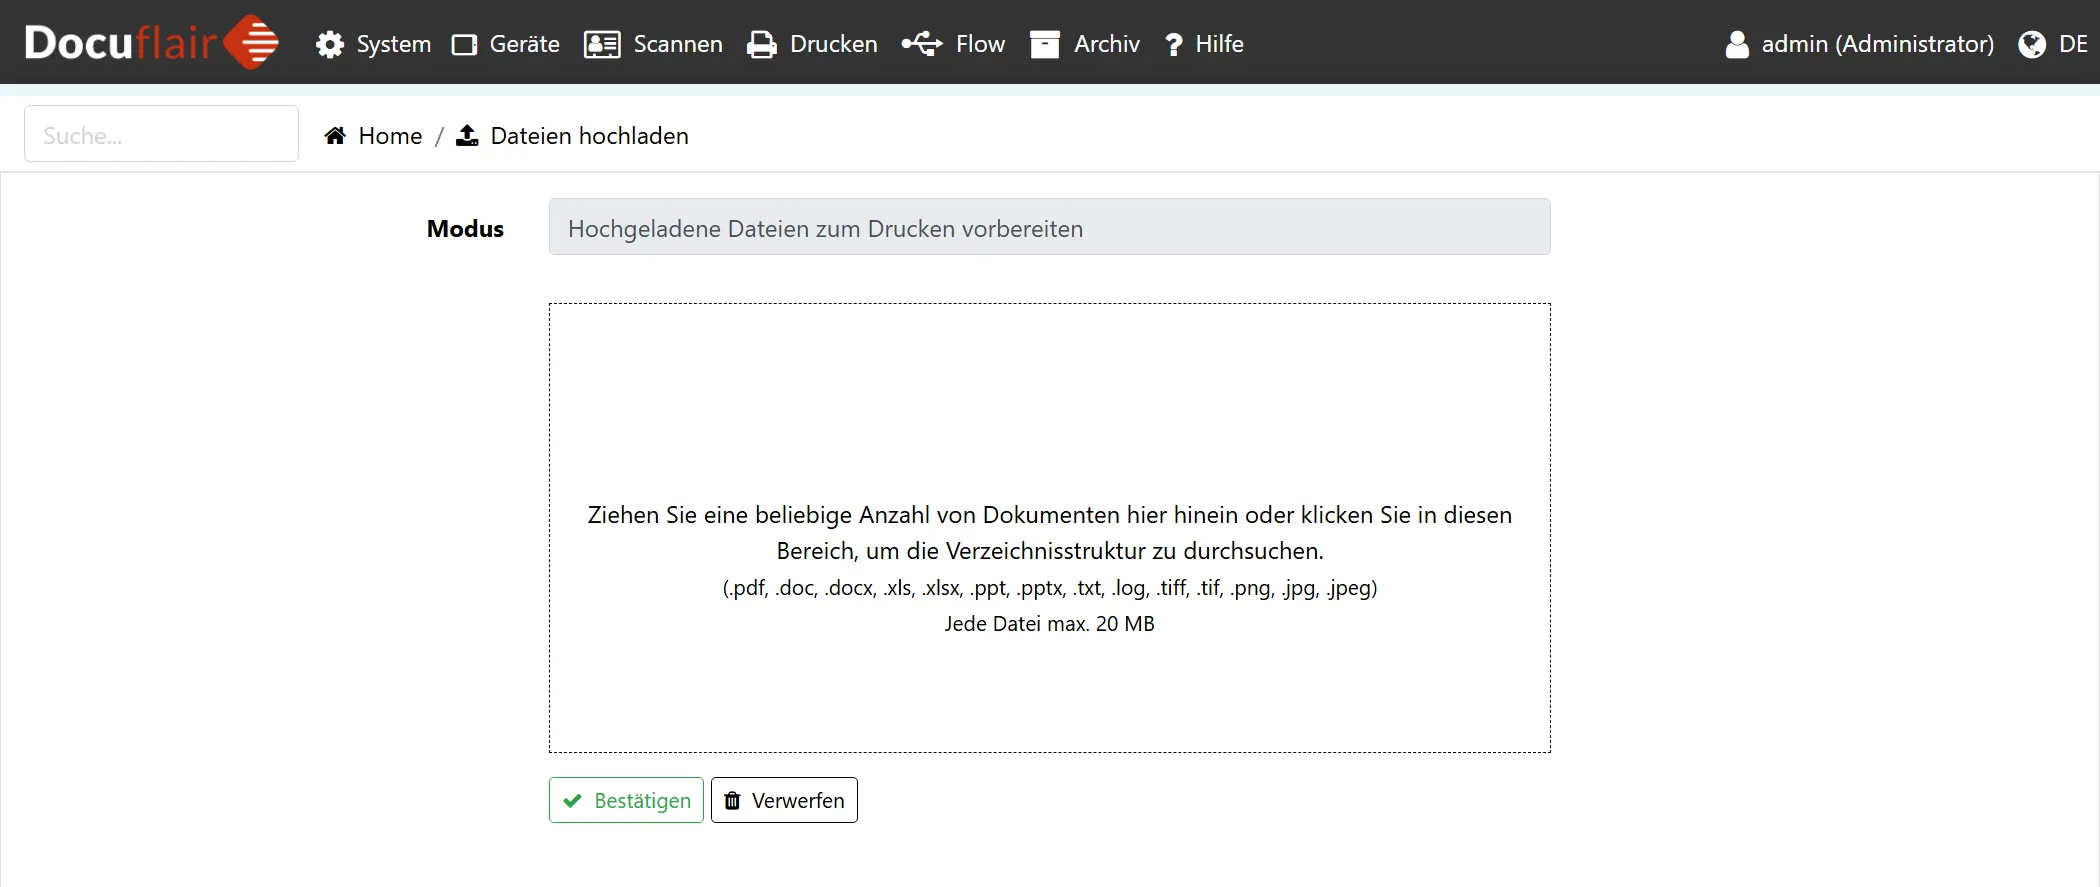Click the Archiv box icon
Screen dimensions: 2100x887
pos(1045,45)
